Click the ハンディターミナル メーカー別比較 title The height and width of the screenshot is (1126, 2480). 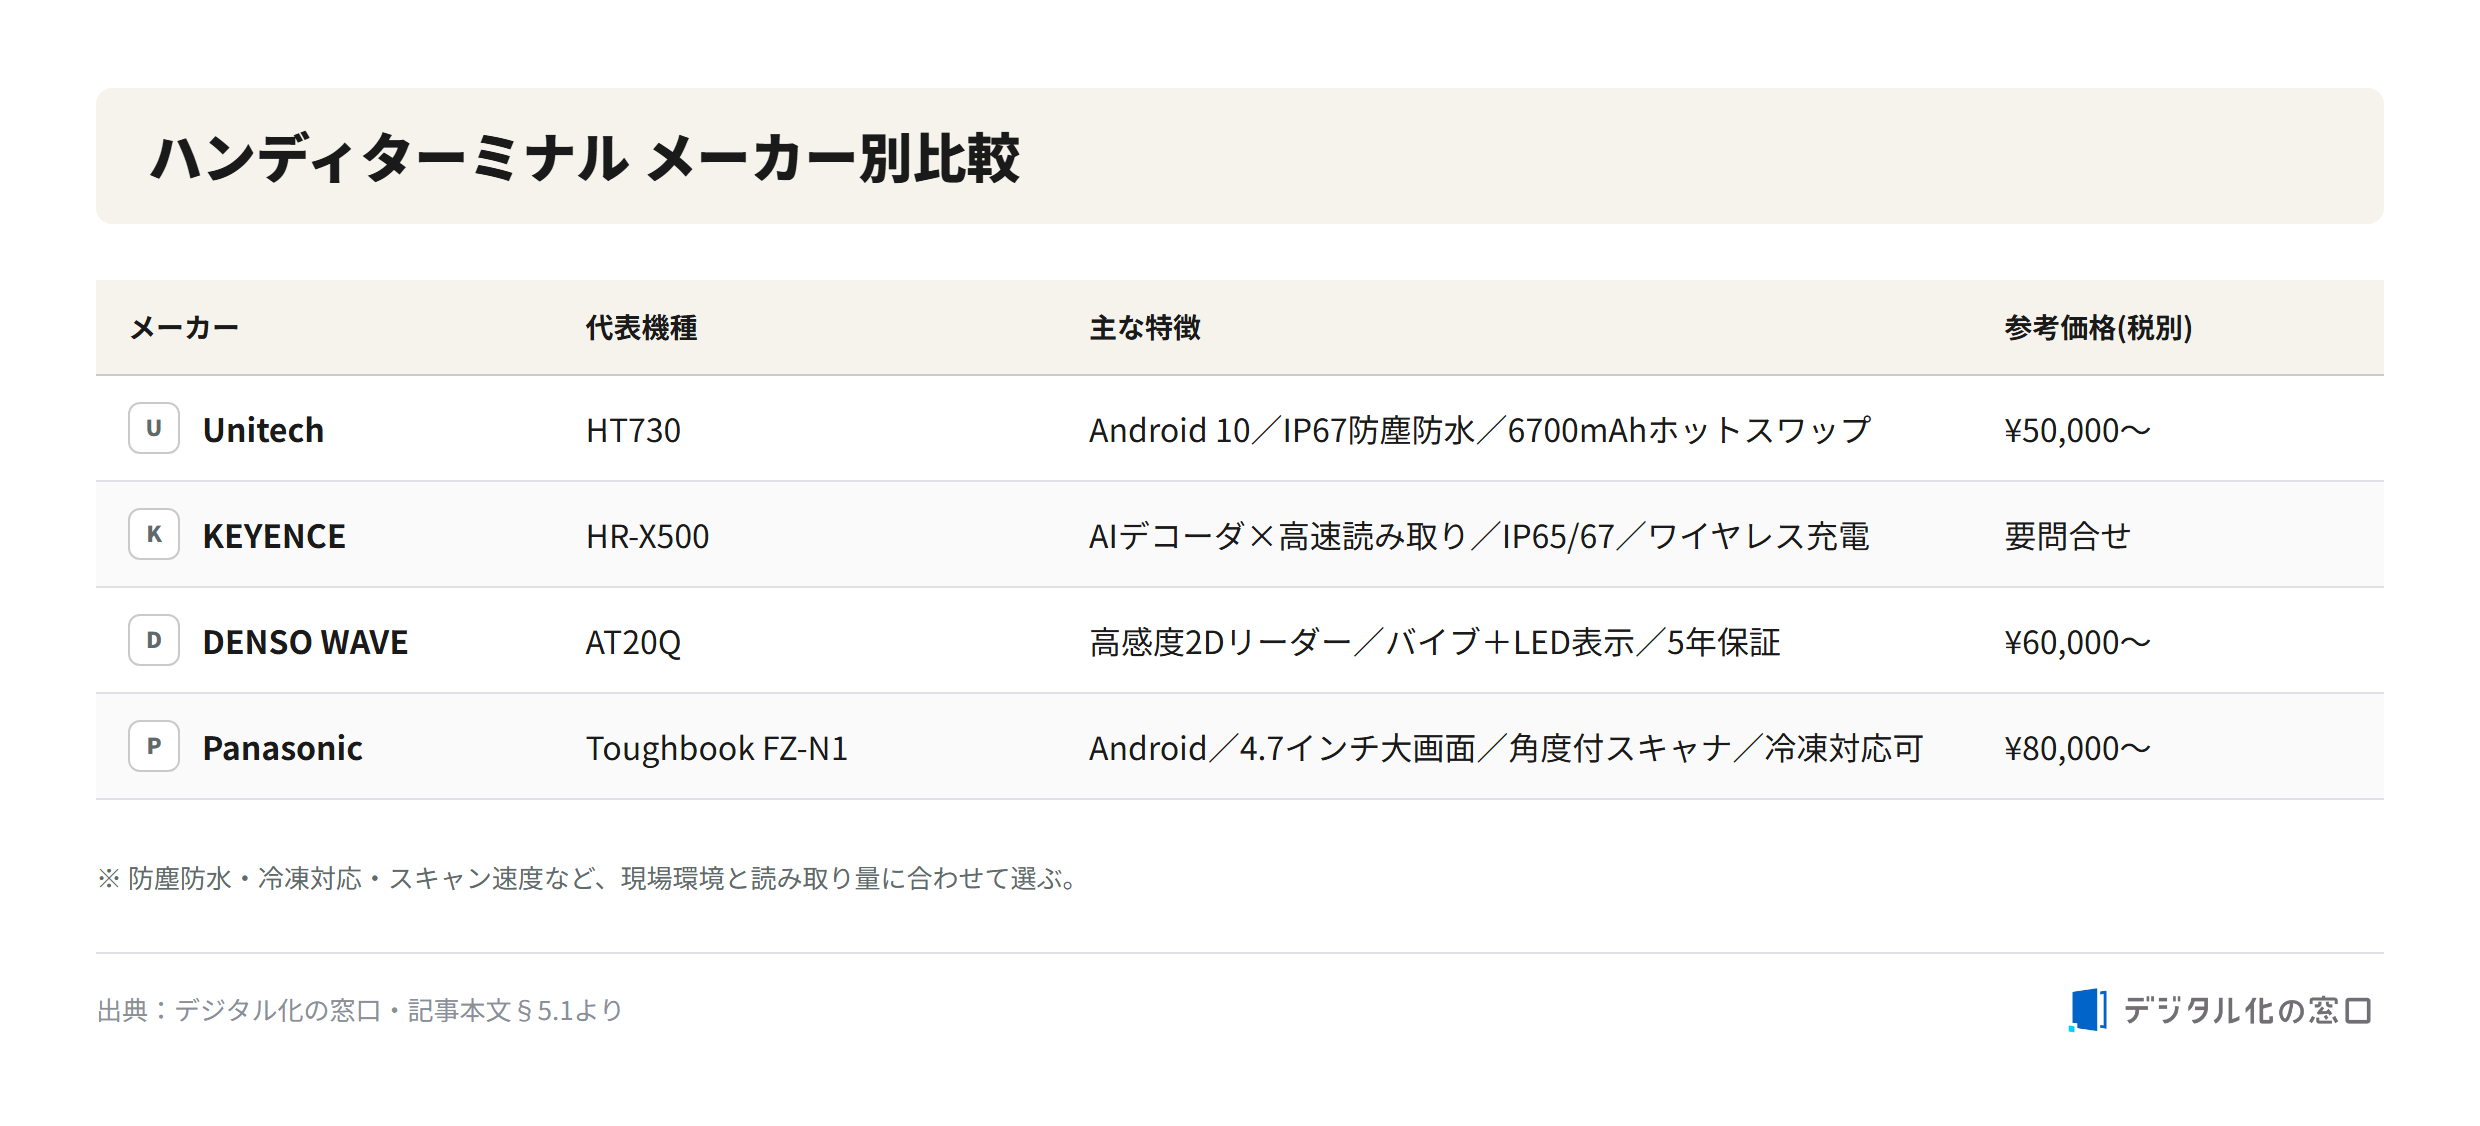pos(584,158)
